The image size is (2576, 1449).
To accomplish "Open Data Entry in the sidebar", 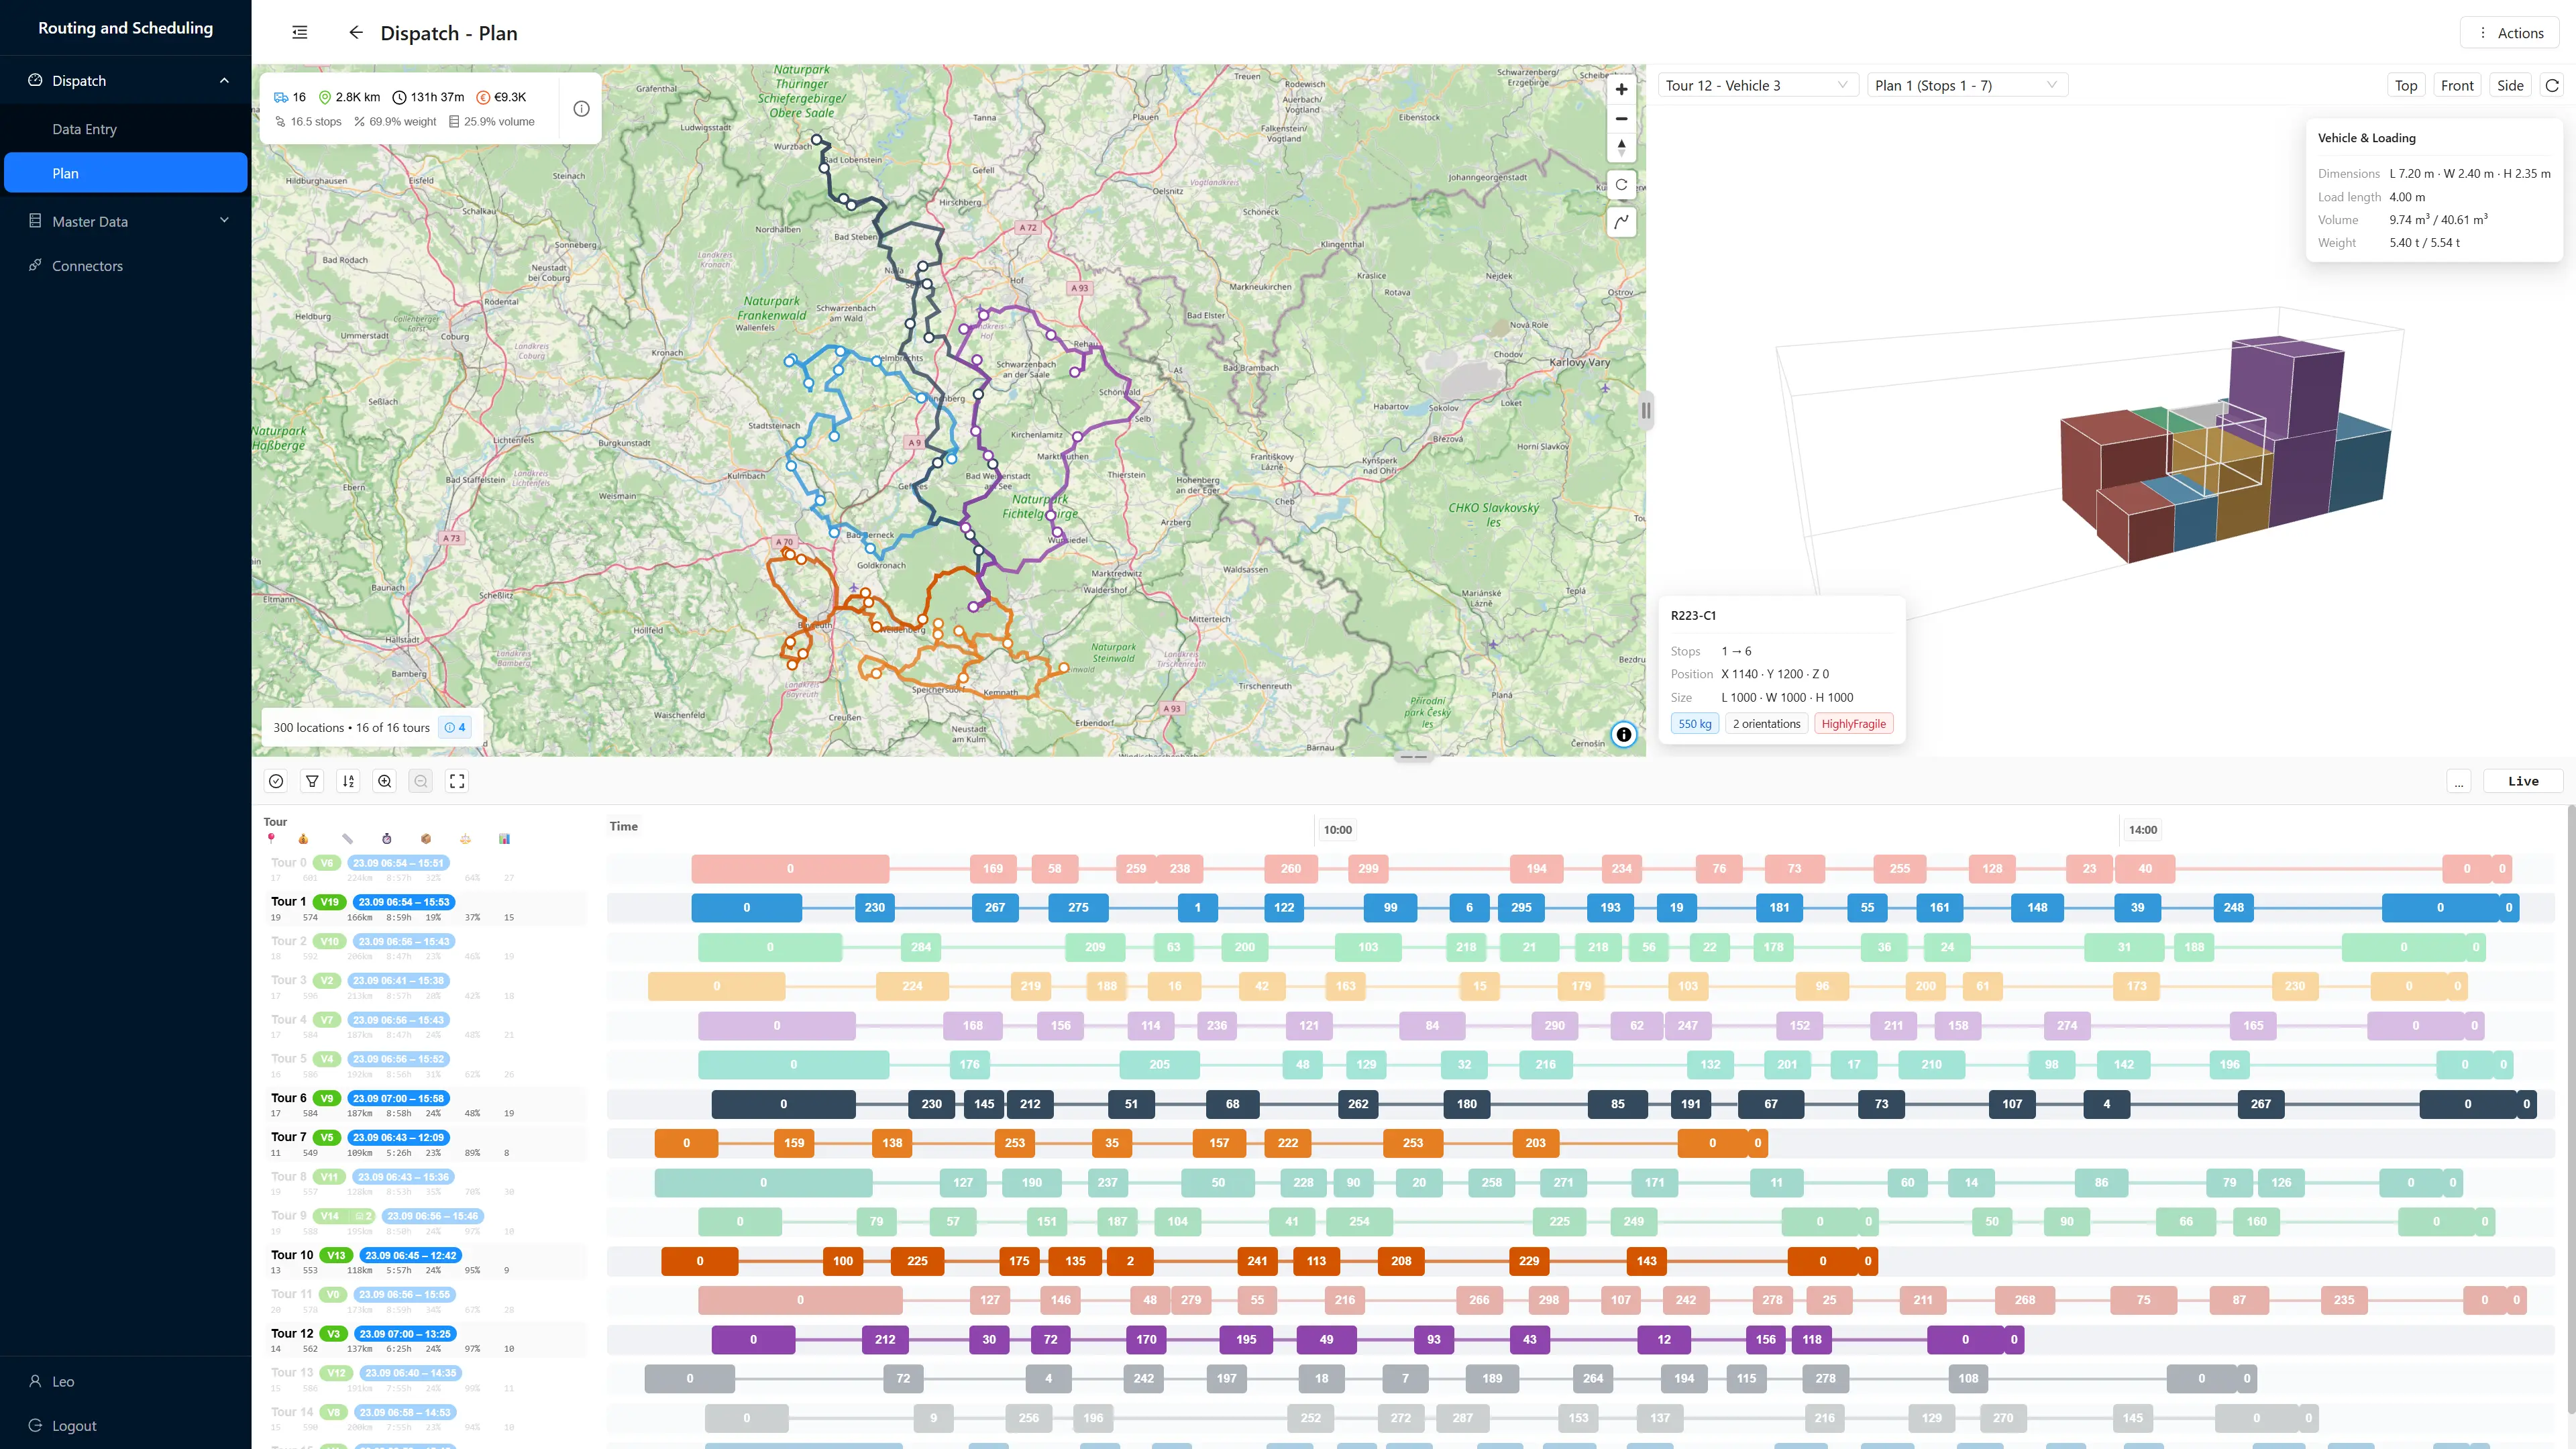I will [x=84, y=129].
